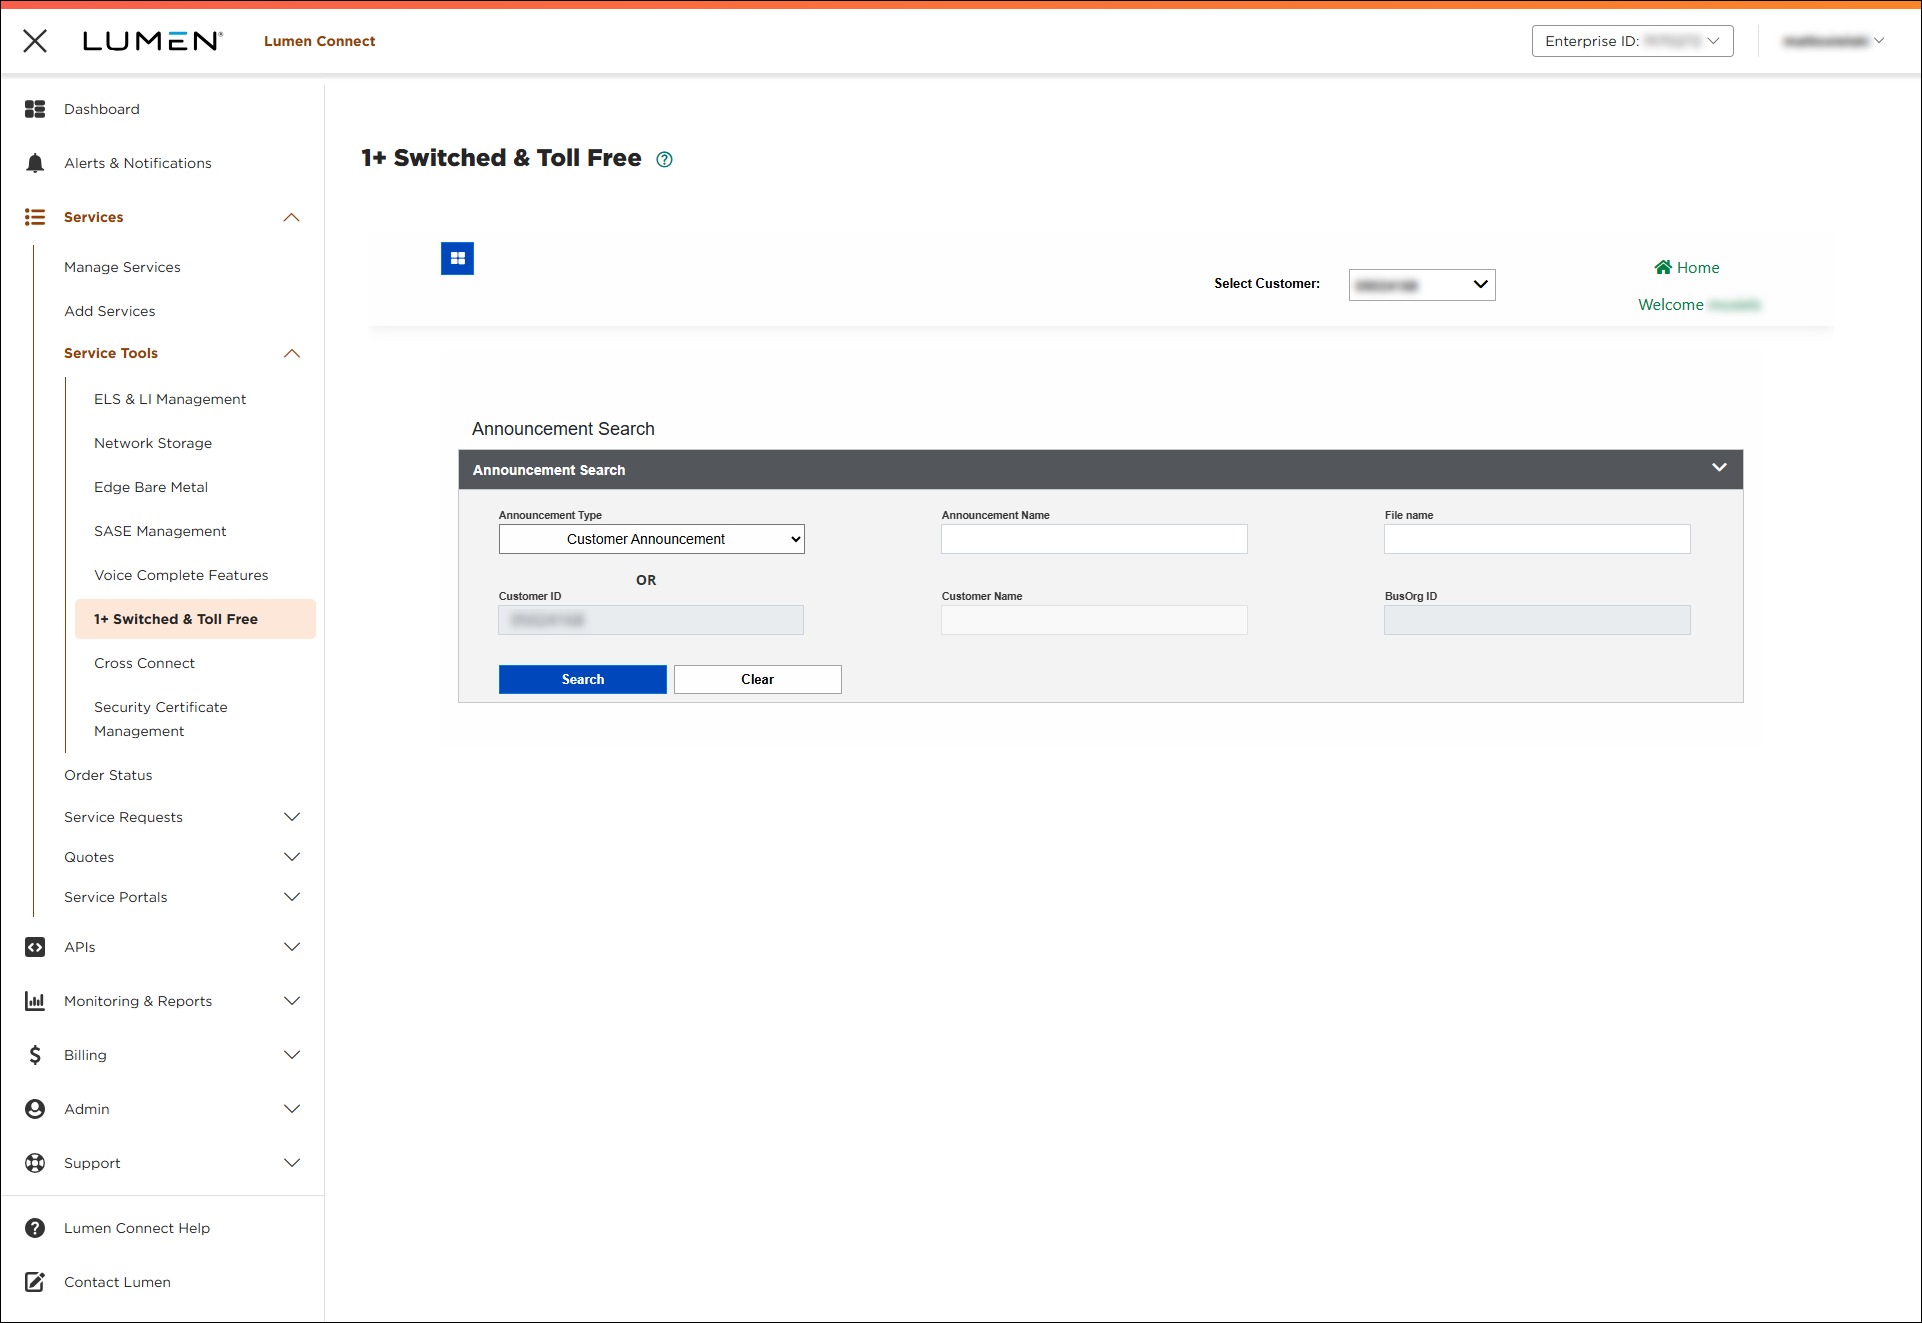Expand the Service Requests chevron
Image resolution: width=1922 pixels, height=1323 pixels.
click(x=292, y=817)
